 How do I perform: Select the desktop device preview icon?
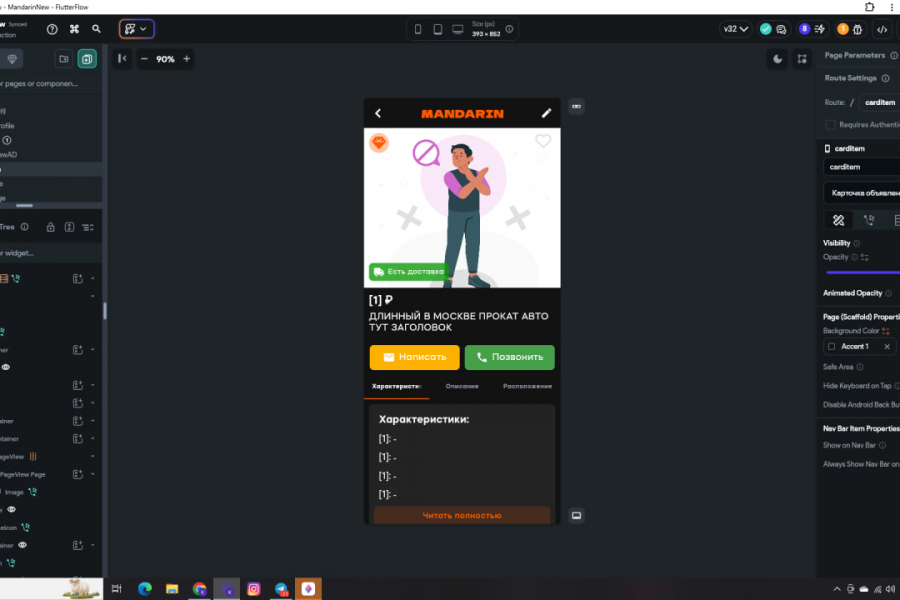[457, 29]
